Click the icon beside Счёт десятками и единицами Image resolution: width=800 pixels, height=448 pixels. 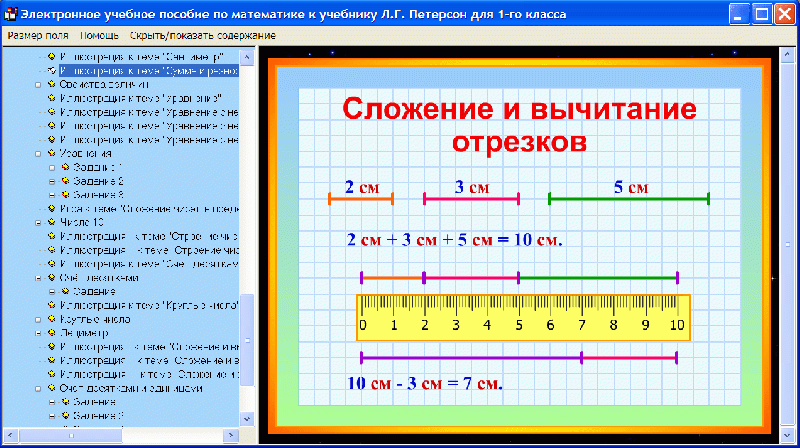point(52,388)
